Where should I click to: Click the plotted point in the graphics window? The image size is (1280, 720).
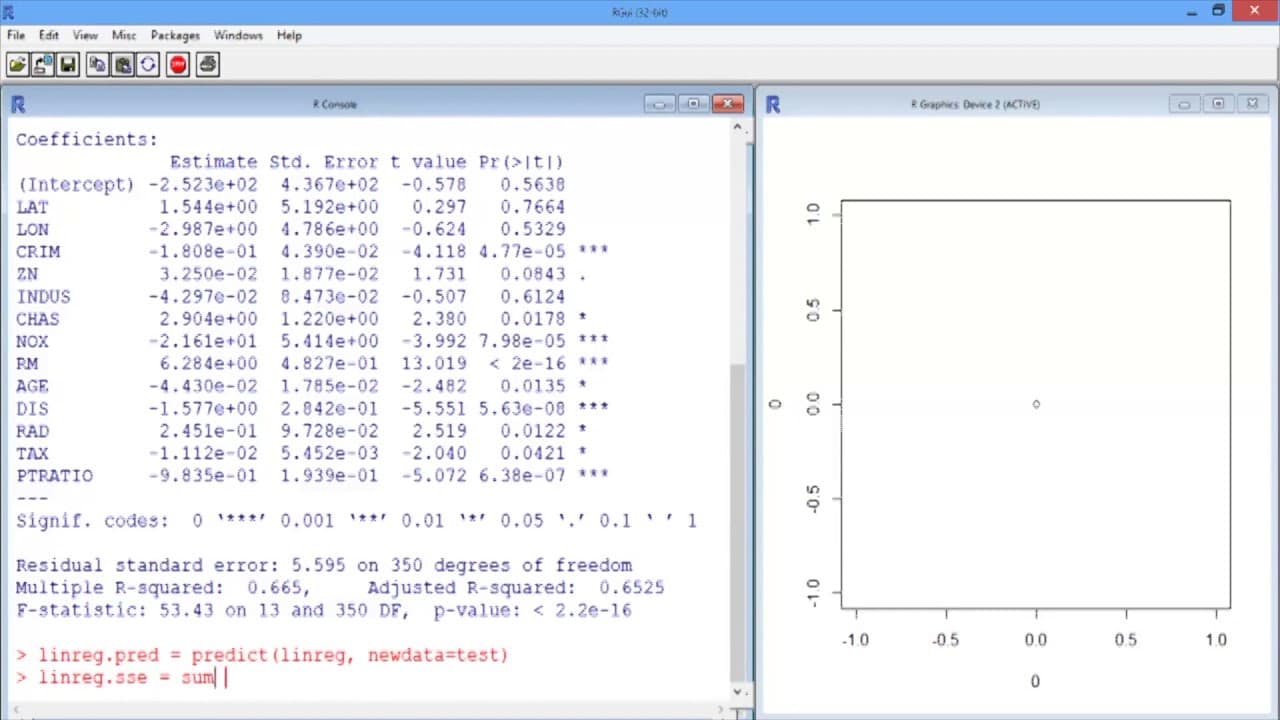click(1036, 404)
